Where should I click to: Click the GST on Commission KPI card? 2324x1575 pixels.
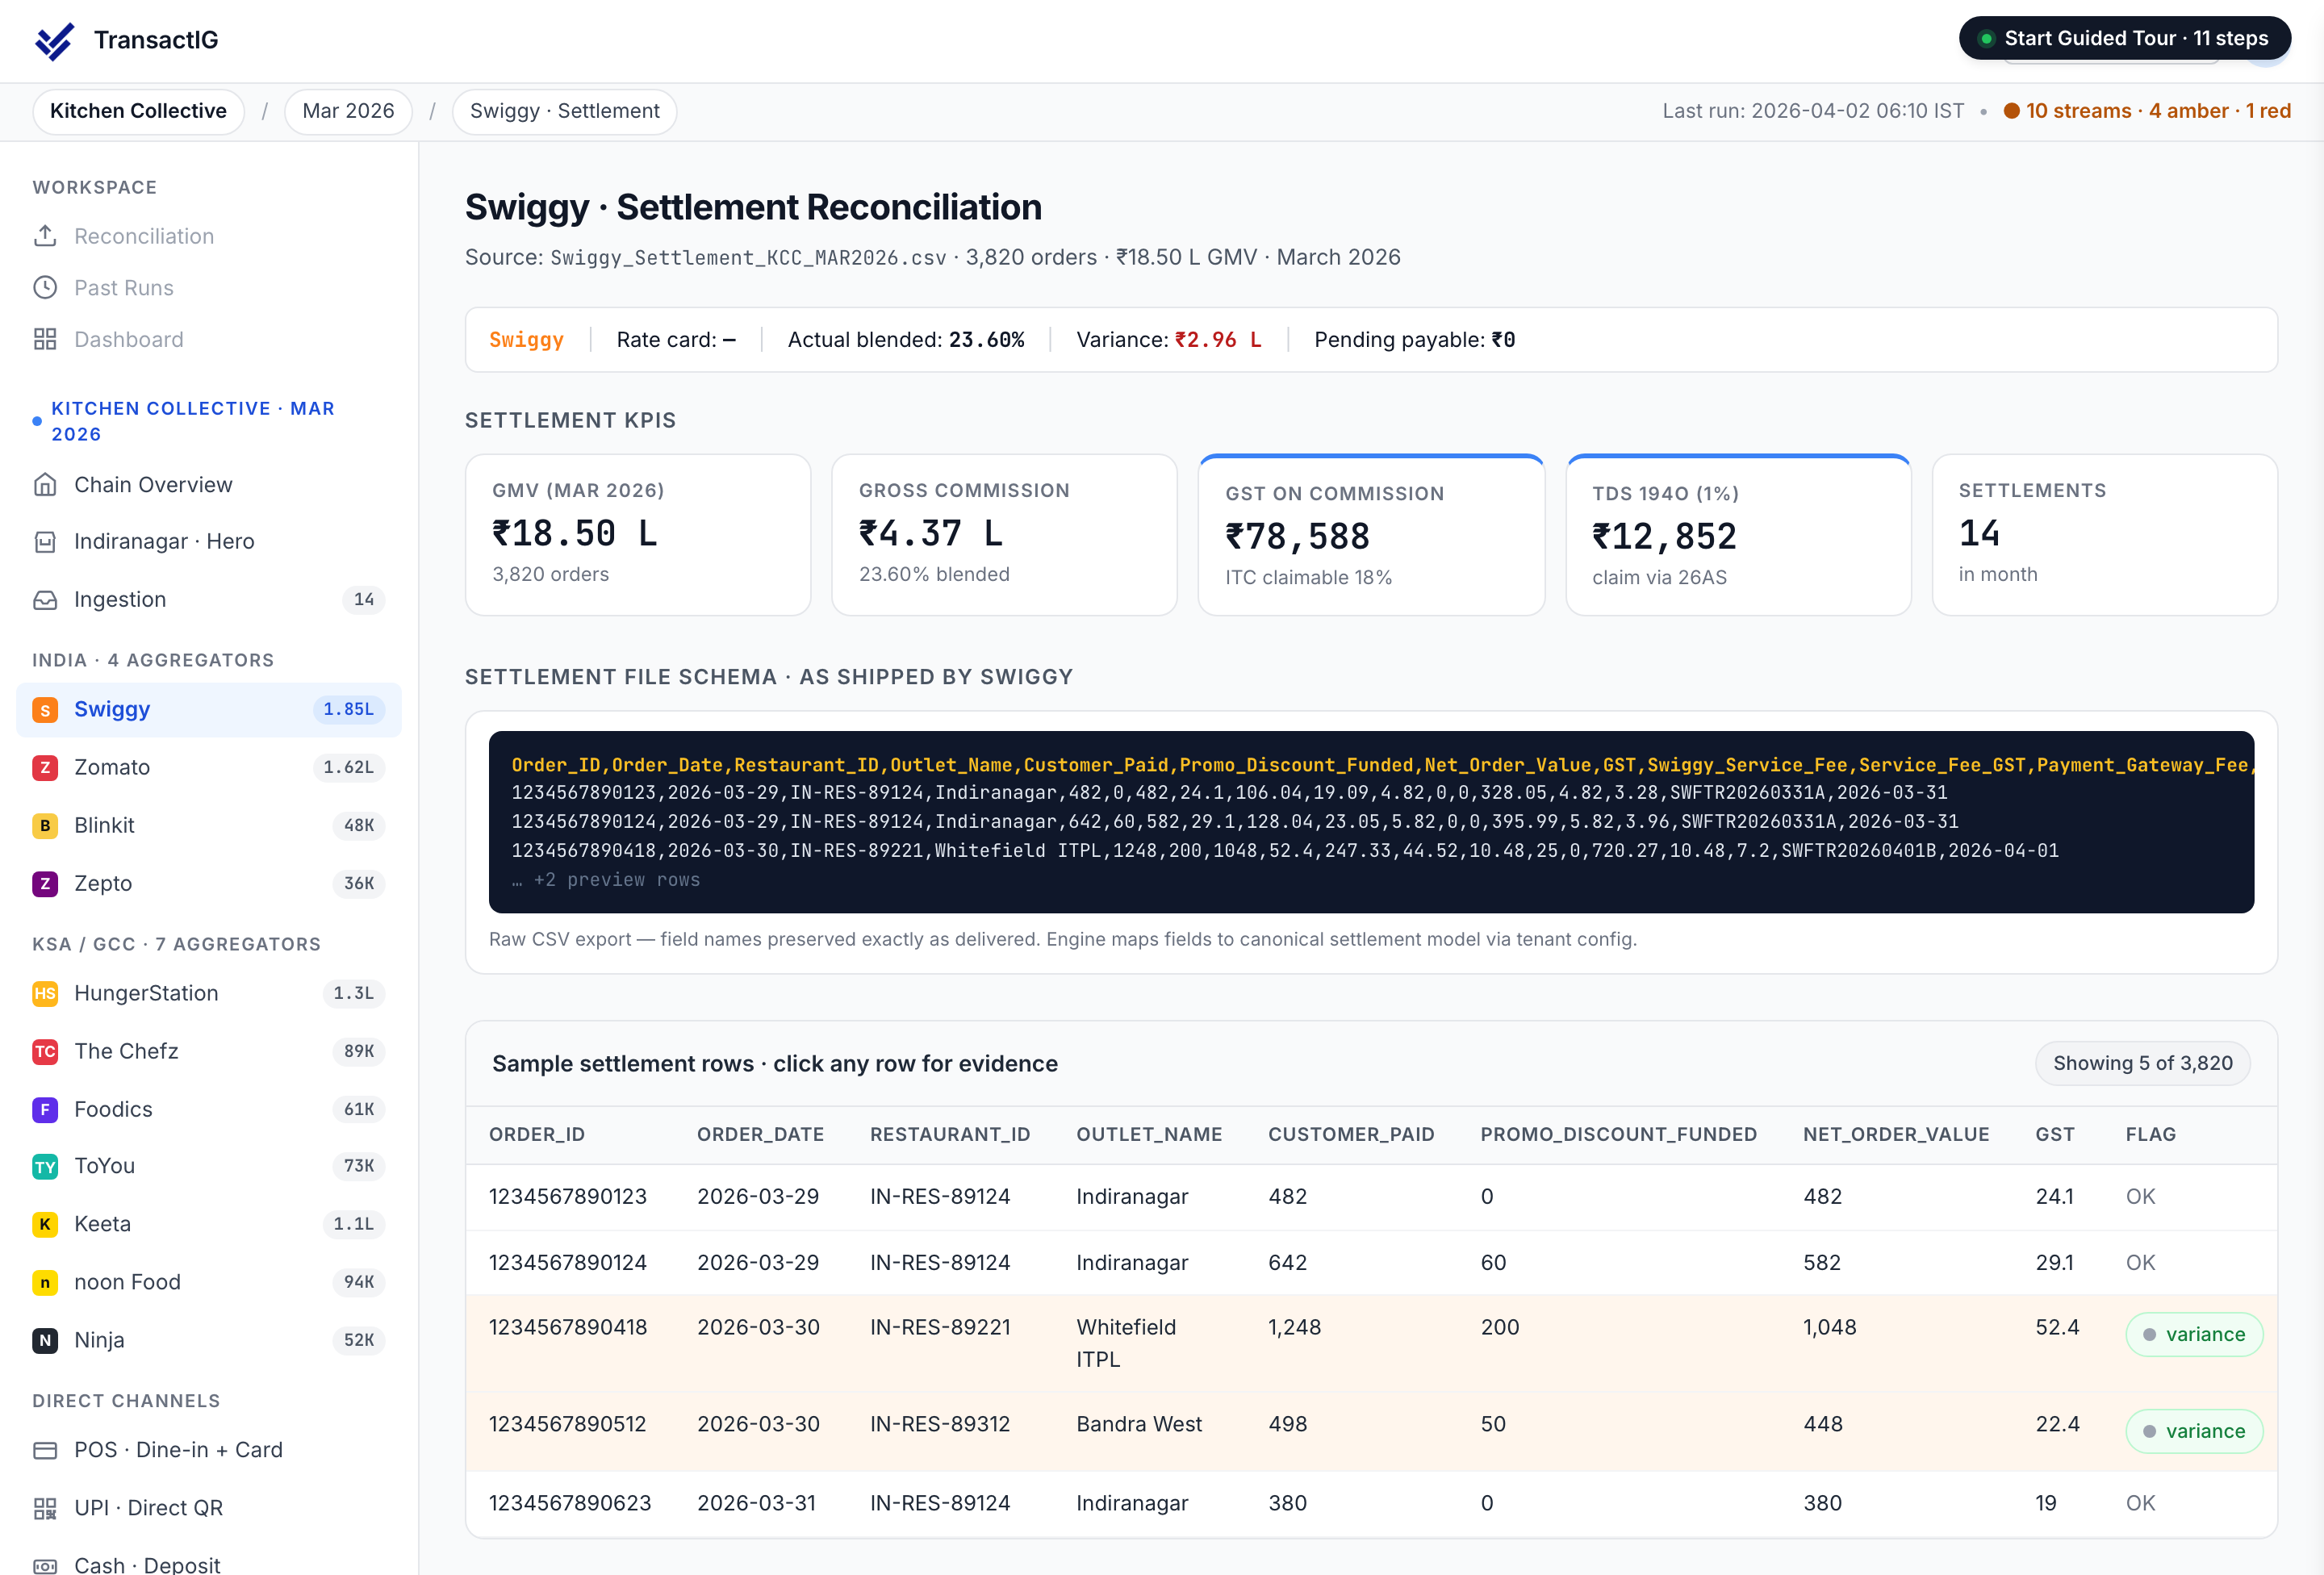point(1371,535)
